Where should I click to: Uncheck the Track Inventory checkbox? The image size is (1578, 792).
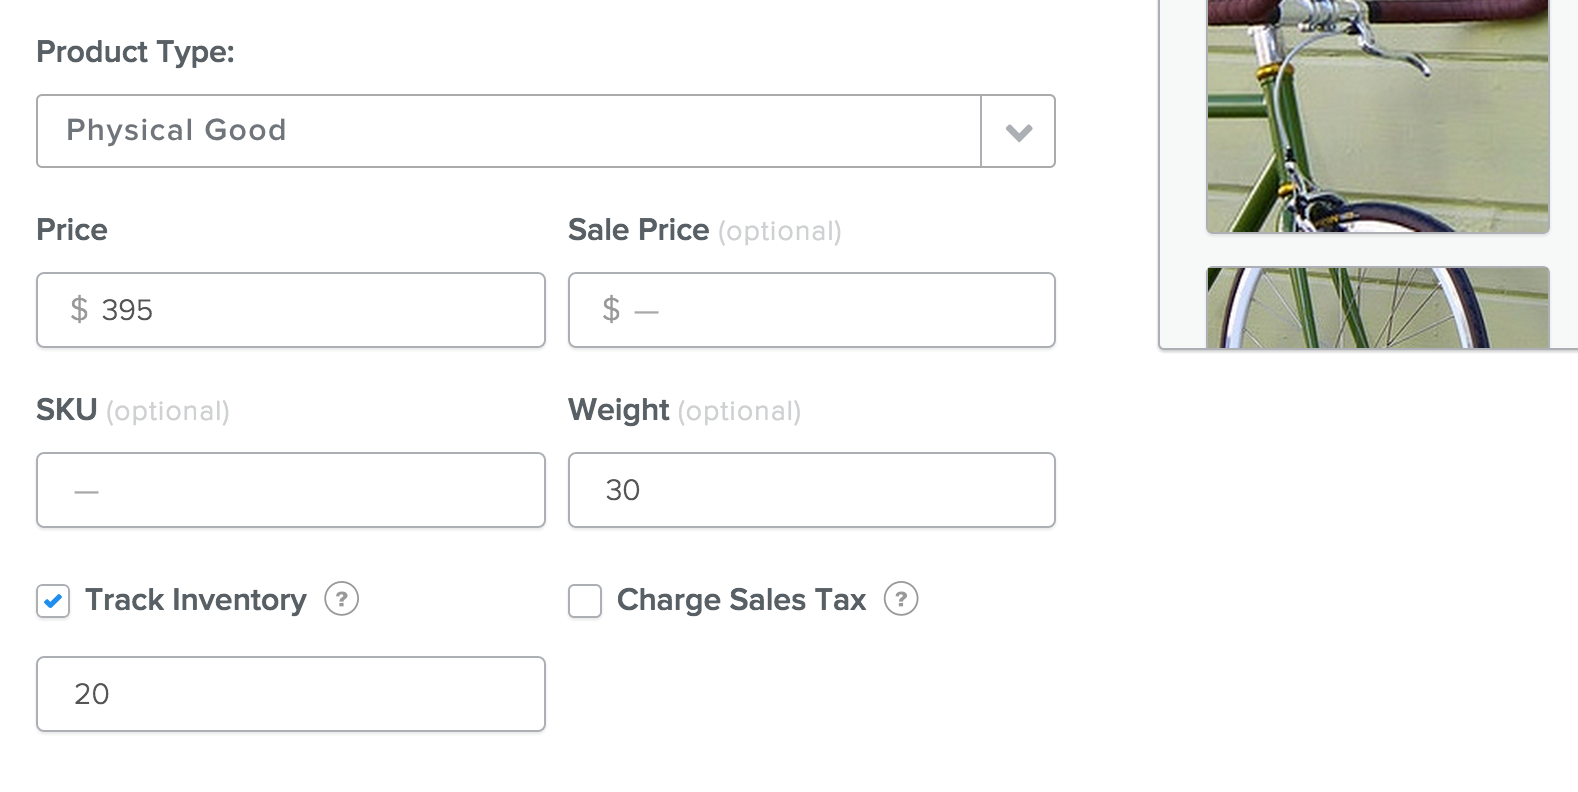point(53,601)
